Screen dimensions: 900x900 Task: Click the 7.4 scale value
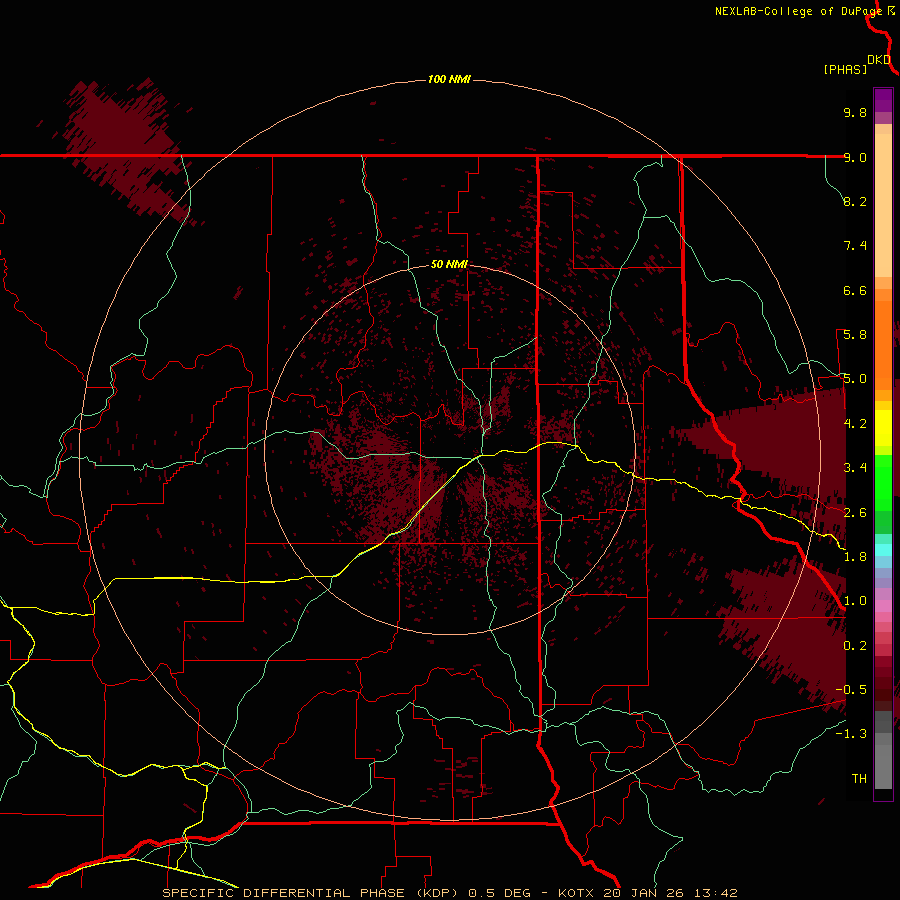[x=855, y=246]
